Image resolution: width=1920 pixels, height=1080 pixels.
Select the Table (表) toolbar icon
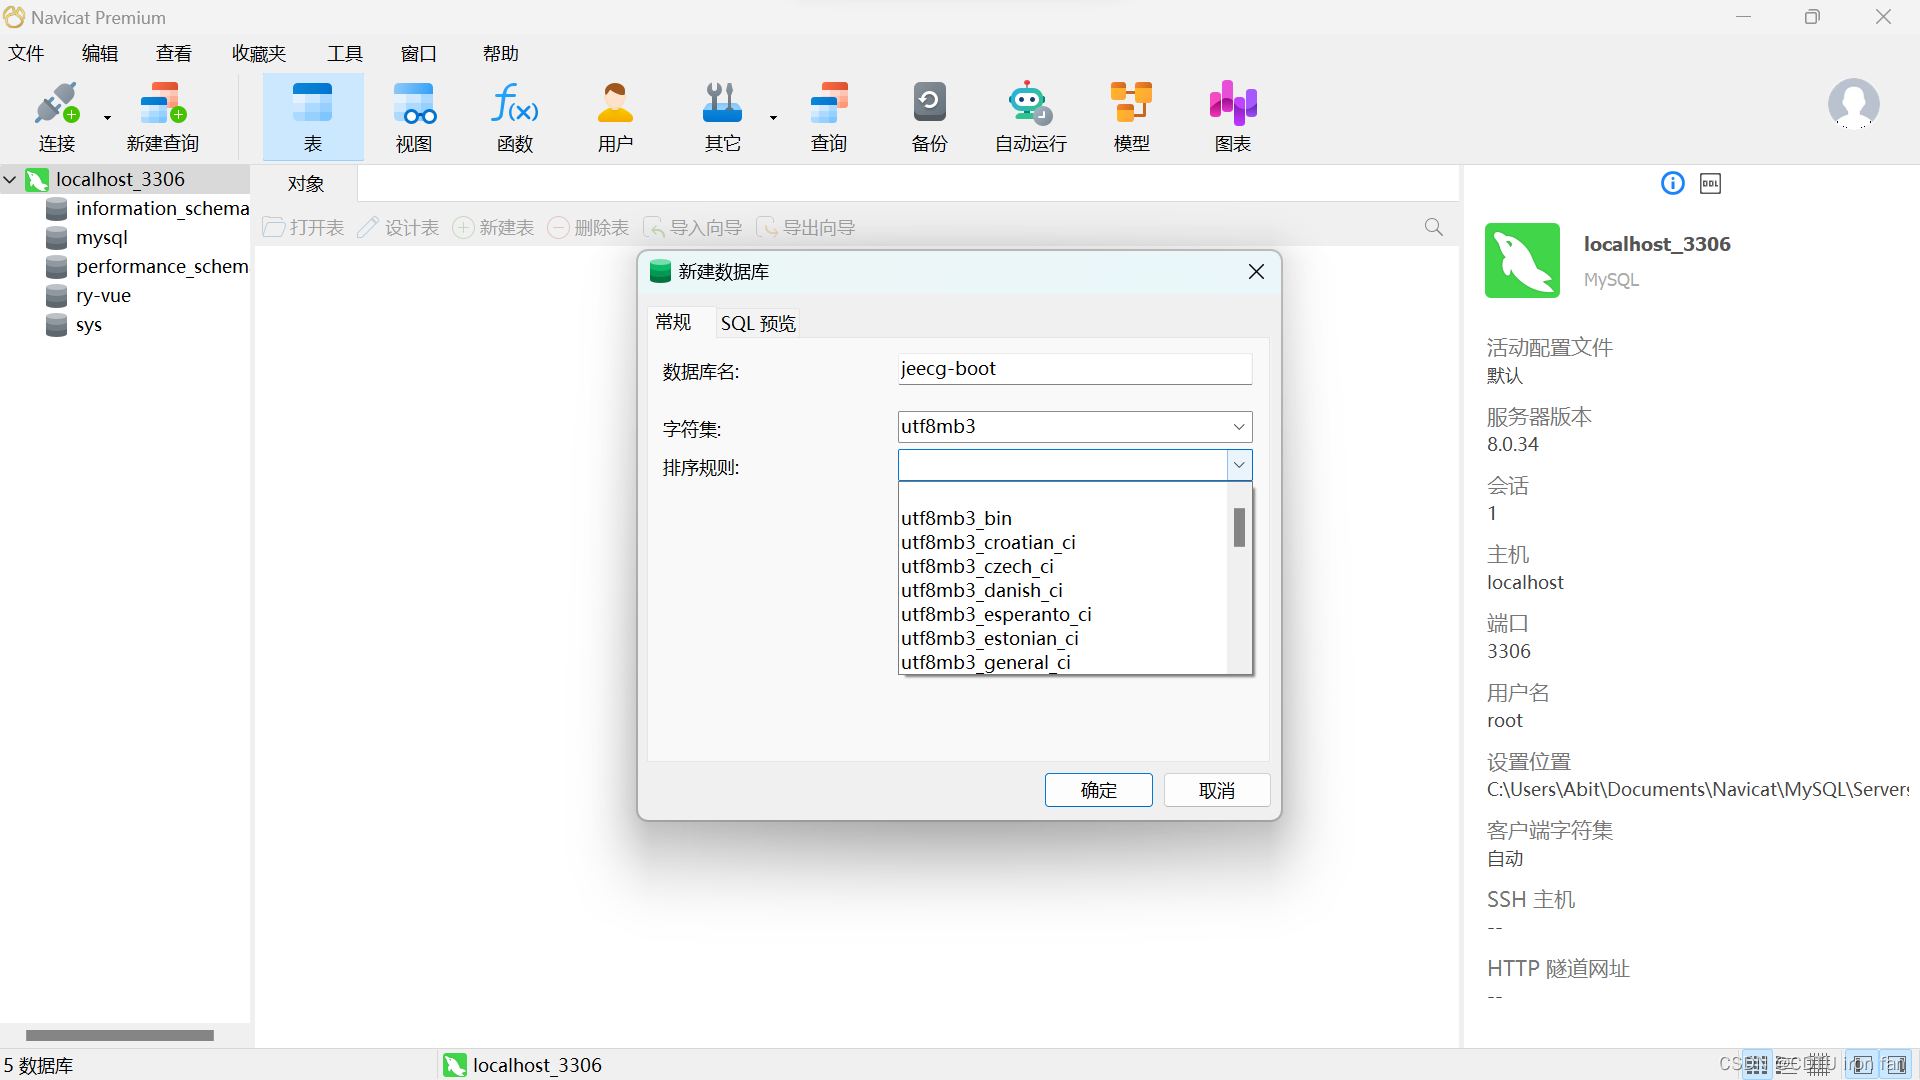[x=313, y=117]
